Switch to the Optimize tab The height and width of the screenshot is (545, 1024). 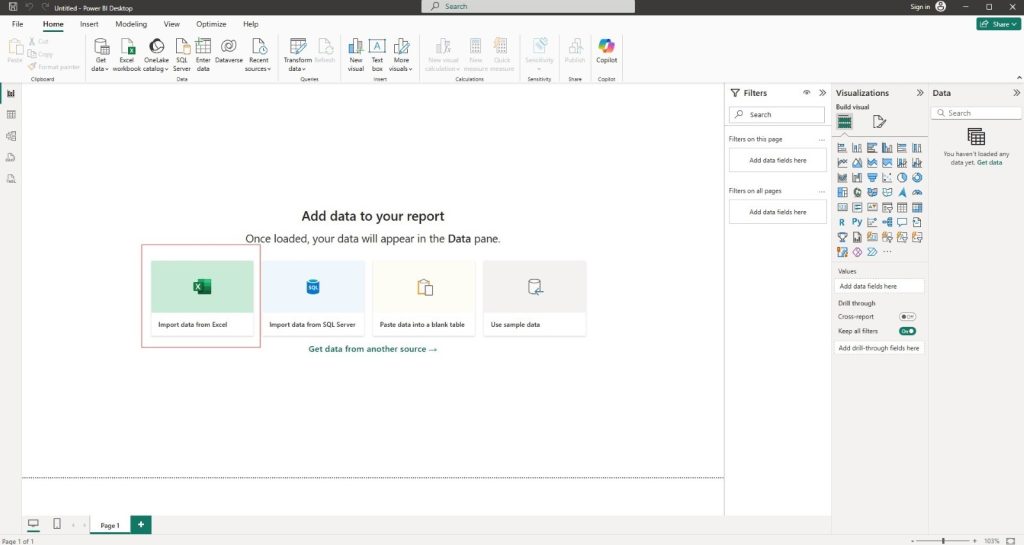click(211, 24)
